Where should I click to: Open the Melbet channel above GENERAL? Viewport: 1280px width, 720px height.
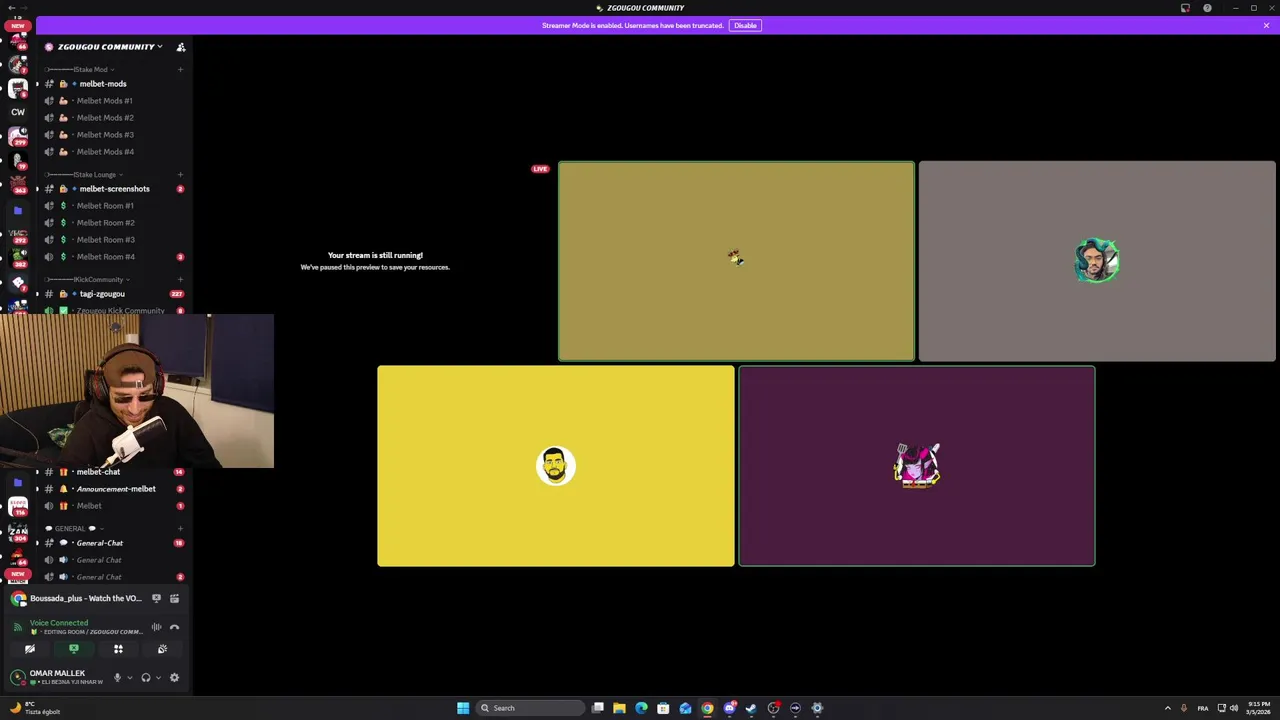point(113,506)
